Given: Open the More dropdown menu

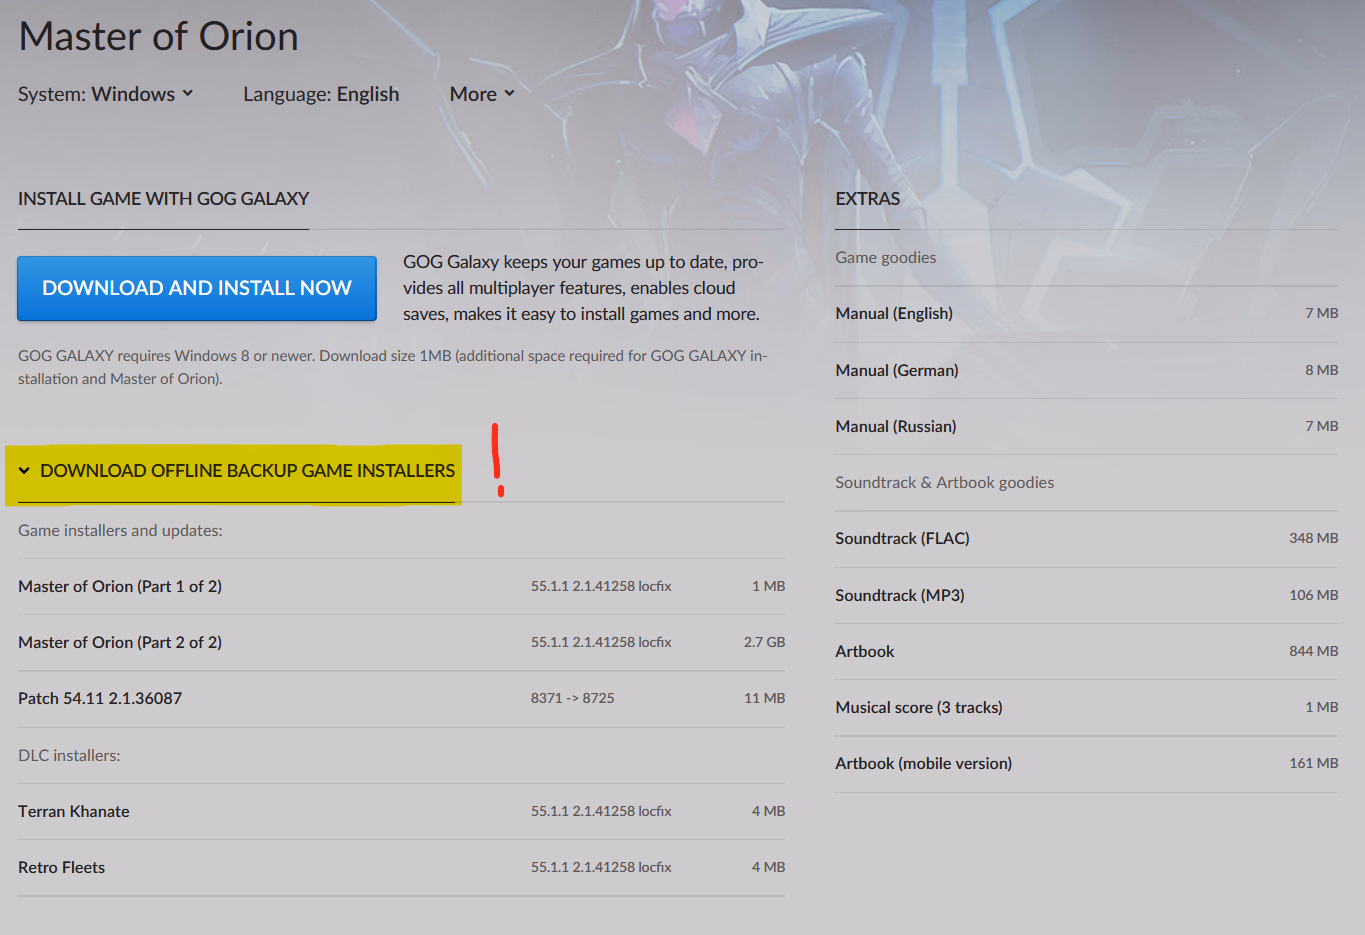Looking at the screenshot, I should pyautogui.click(x=481, y=94).
